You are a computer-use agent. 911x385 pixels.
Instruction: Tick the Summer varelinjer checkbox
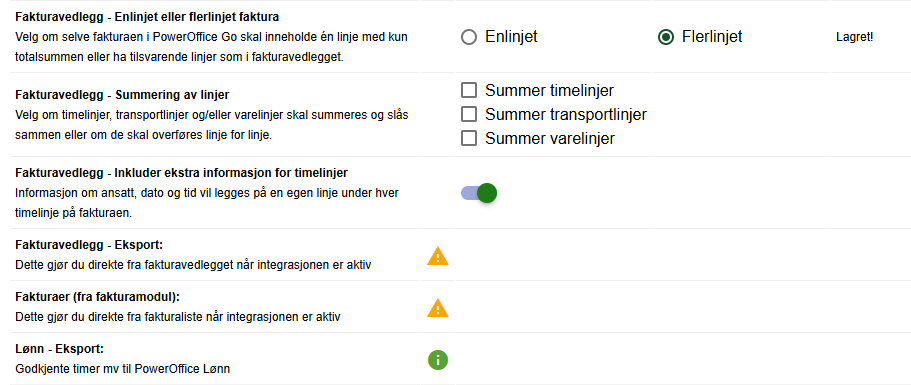click(x=468, y=138)
